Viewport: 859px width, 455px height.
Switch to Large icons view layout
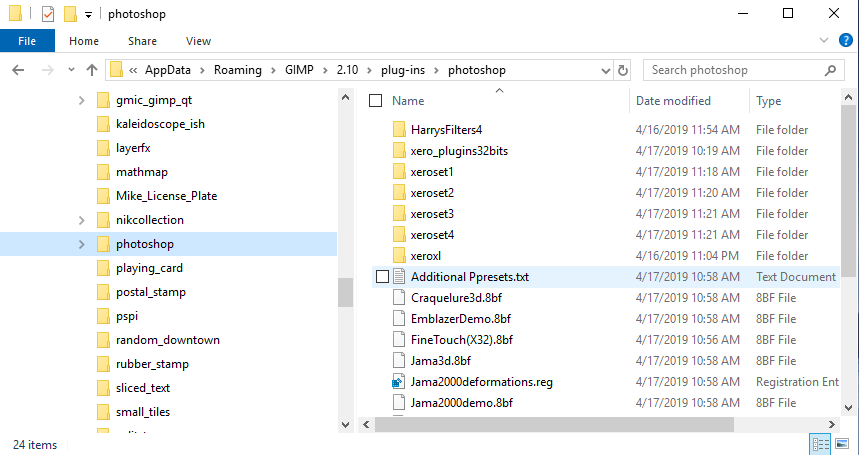click(842, 444)
